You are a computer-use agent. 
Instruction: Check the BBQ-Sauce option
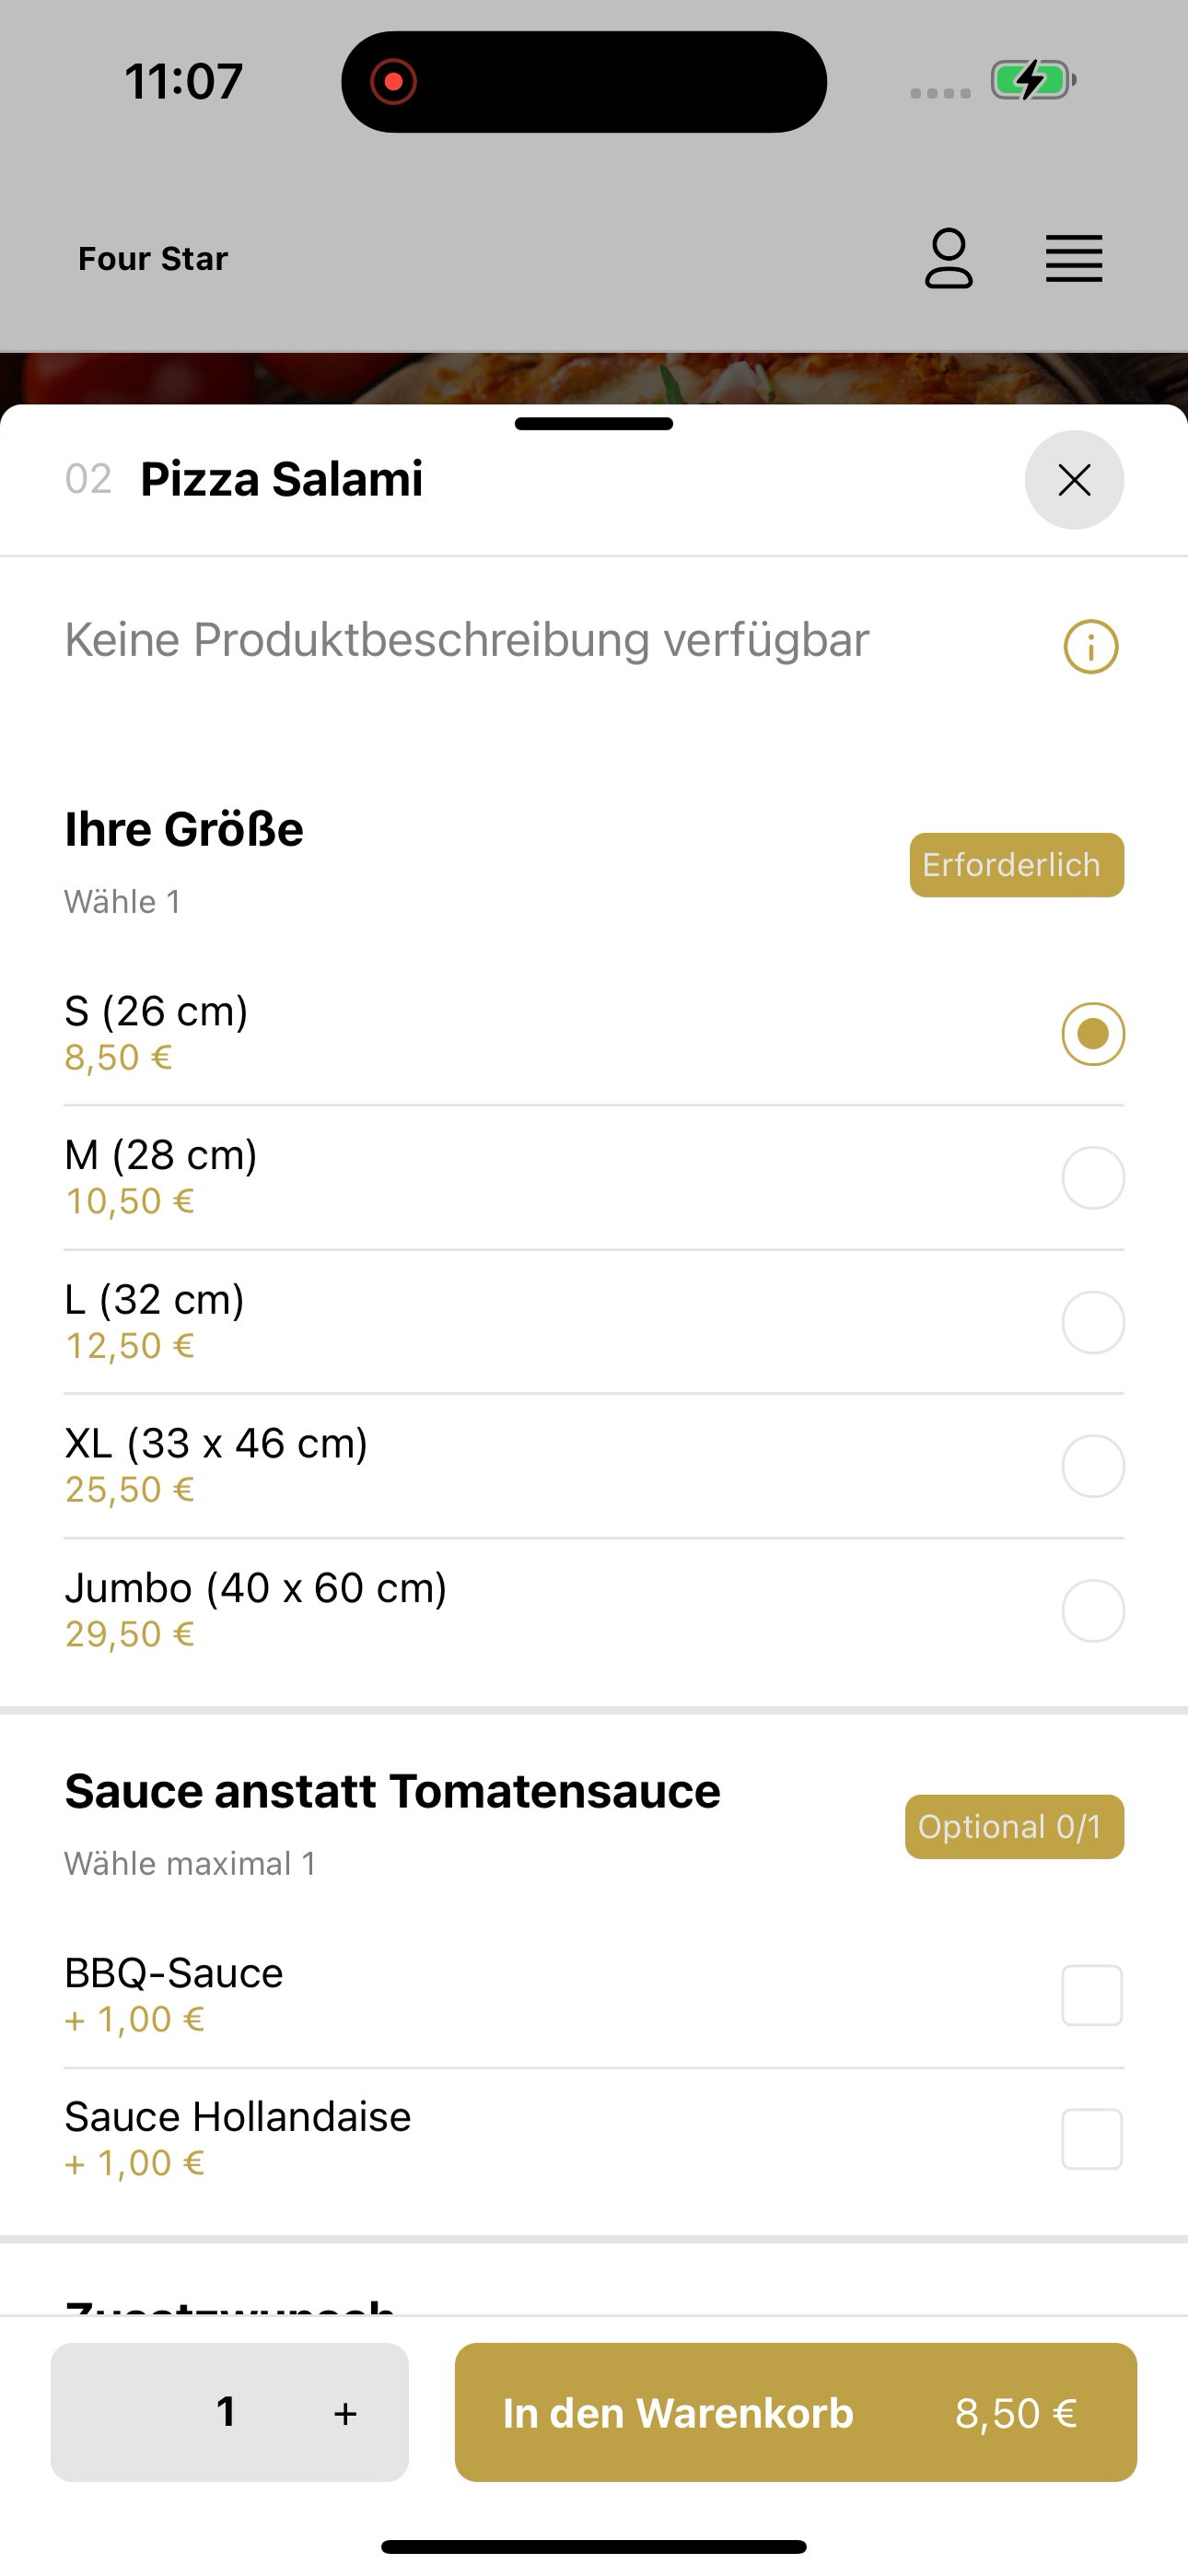(594, 1995)
